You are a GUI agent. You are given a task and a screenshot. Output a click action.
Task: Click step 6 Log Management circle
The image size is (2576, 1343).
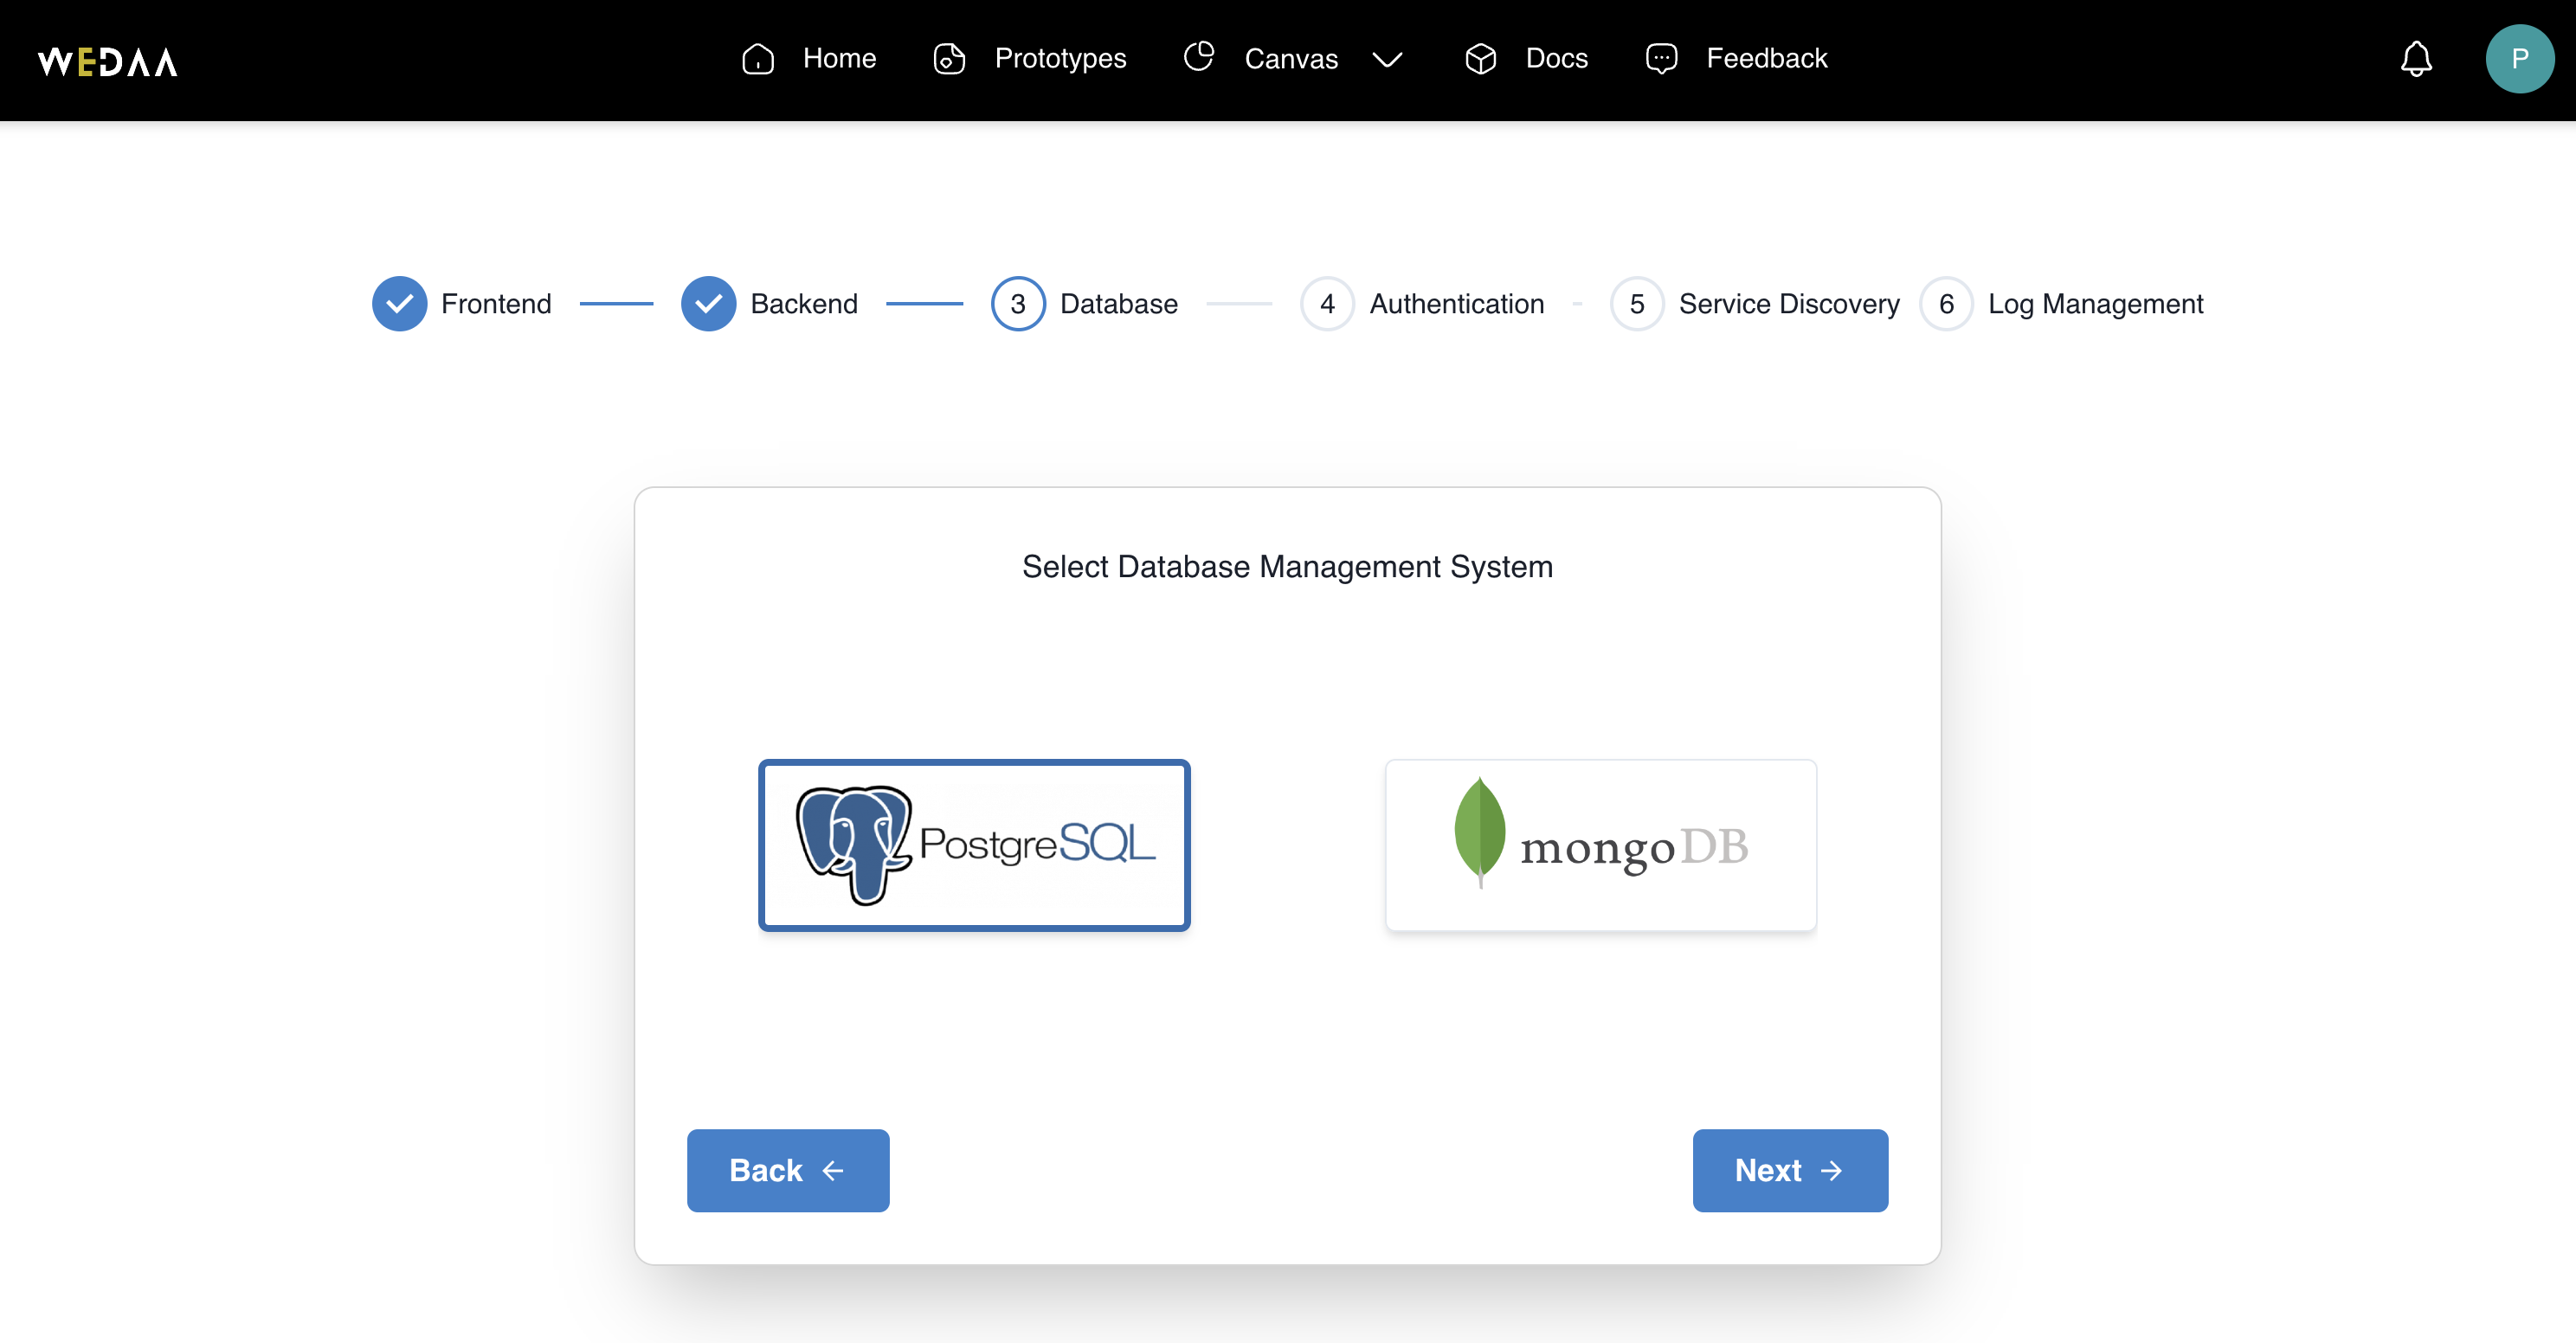click(1946, 304)
